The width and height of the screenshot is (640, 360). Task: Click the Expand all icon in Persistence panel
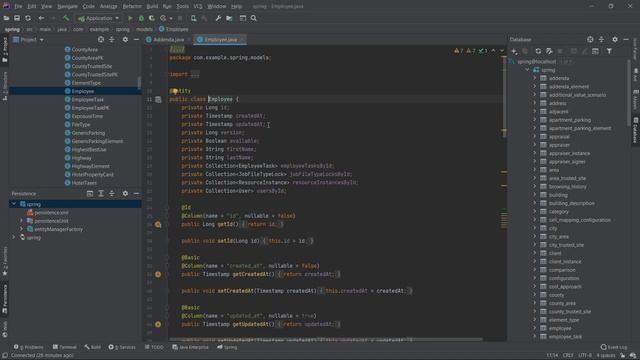point(101,193)
